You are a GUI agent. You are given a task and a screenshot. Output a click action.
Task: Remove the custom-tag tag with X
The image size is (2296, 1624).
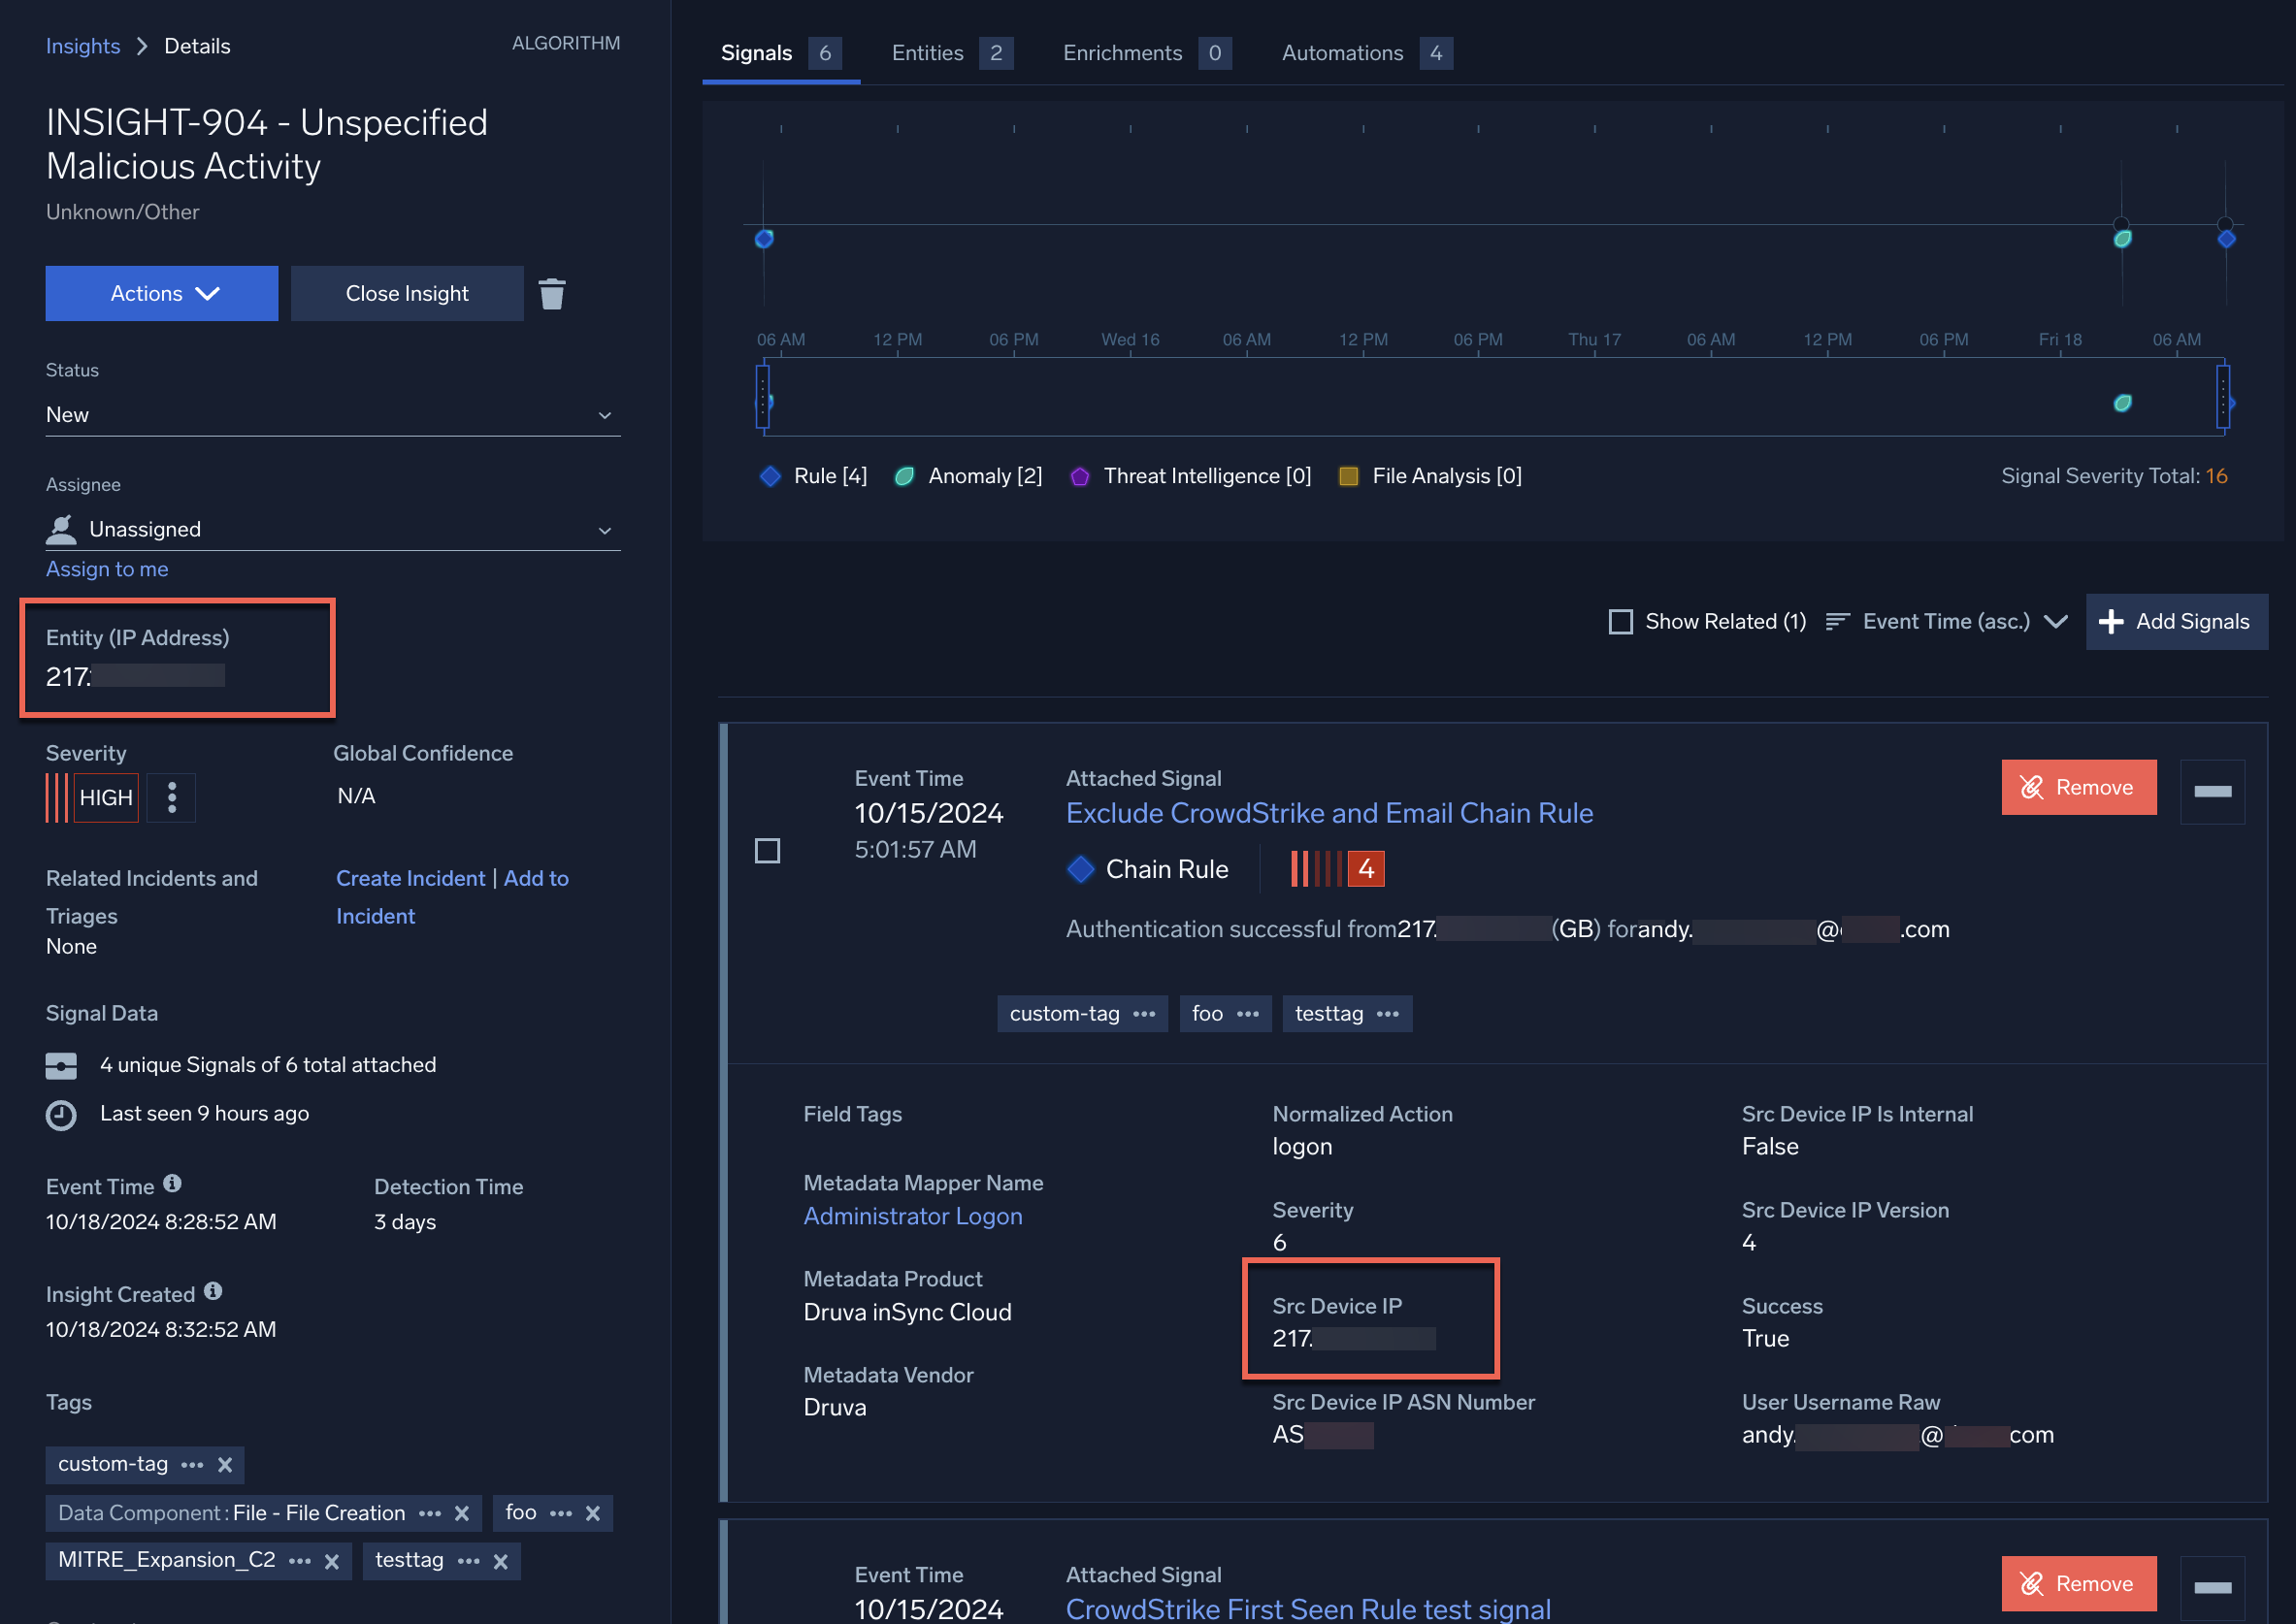[225, 1464]
